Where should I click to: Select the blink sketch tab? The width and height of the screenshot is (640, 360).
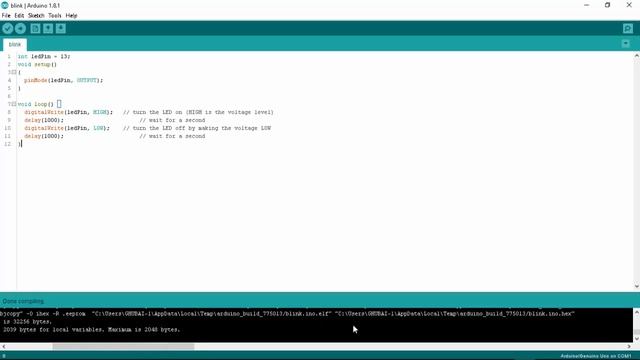click(x=15, y=44)
